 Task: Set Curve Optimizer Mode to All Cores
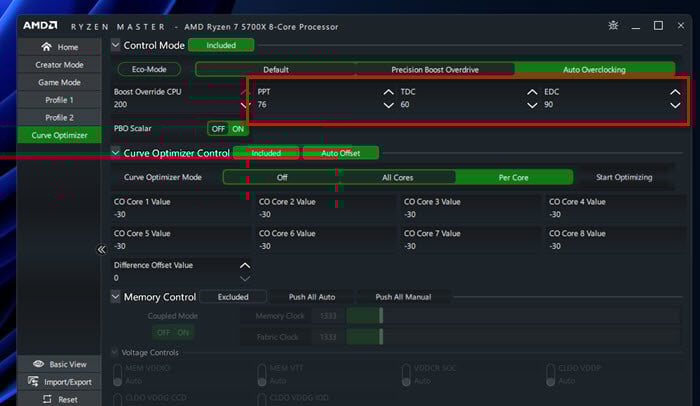(x=397, y=177)
